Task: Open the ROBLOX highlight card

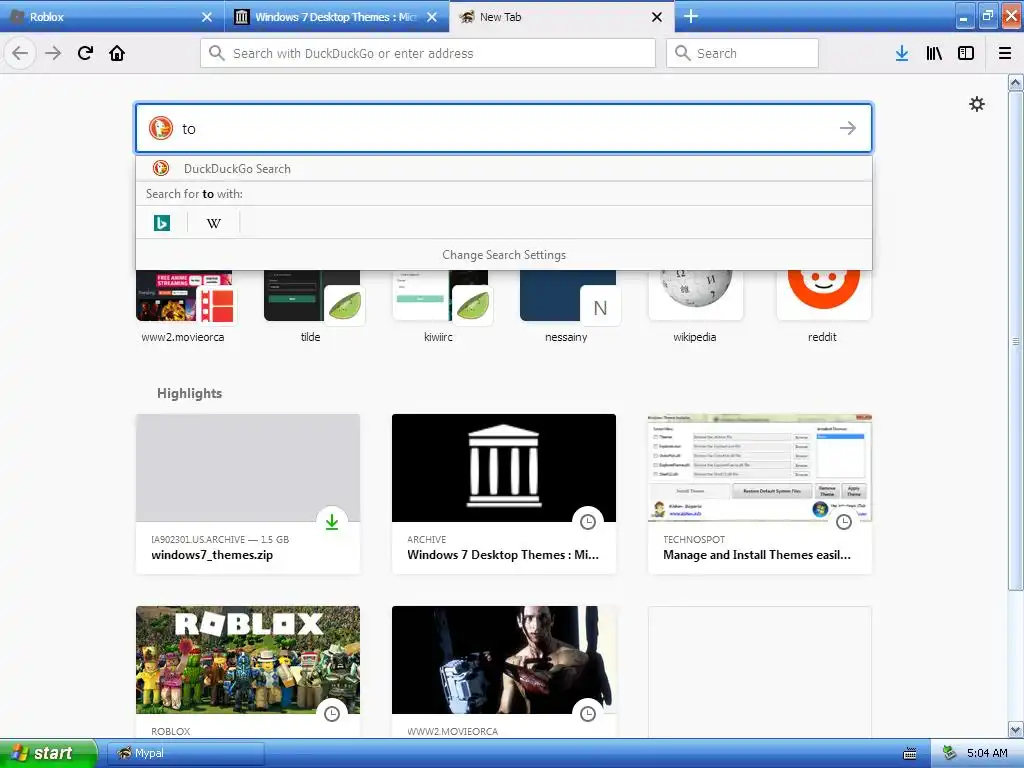Action: tap(248, 672)
